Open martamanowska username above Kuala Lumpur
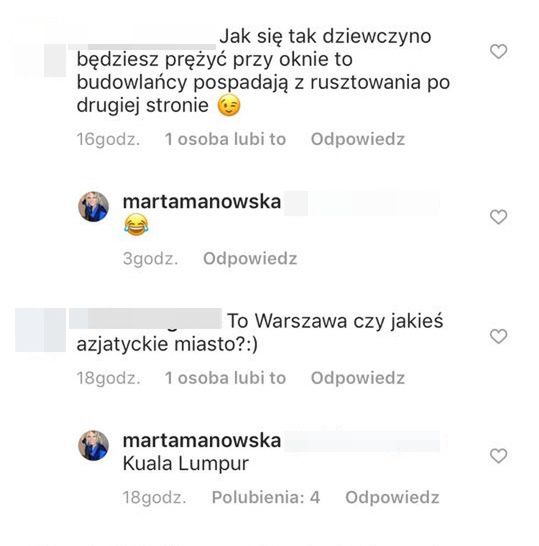 tap(202, 440)
